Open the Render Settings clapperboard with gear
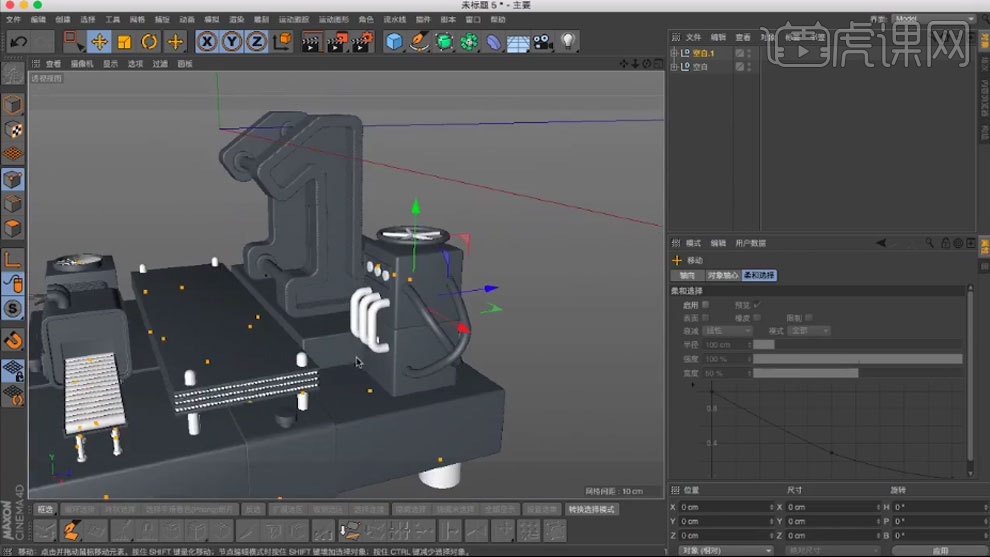990x557 pixels. [362, 41]
